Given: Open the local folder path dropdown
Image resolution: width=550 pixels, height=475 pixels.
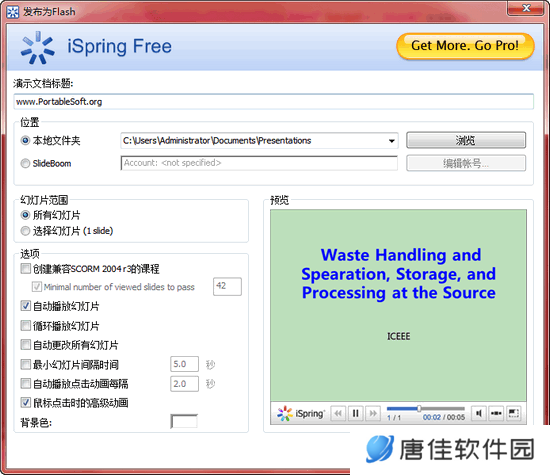Looking at the screenshot, I should (x=391, y=141).
